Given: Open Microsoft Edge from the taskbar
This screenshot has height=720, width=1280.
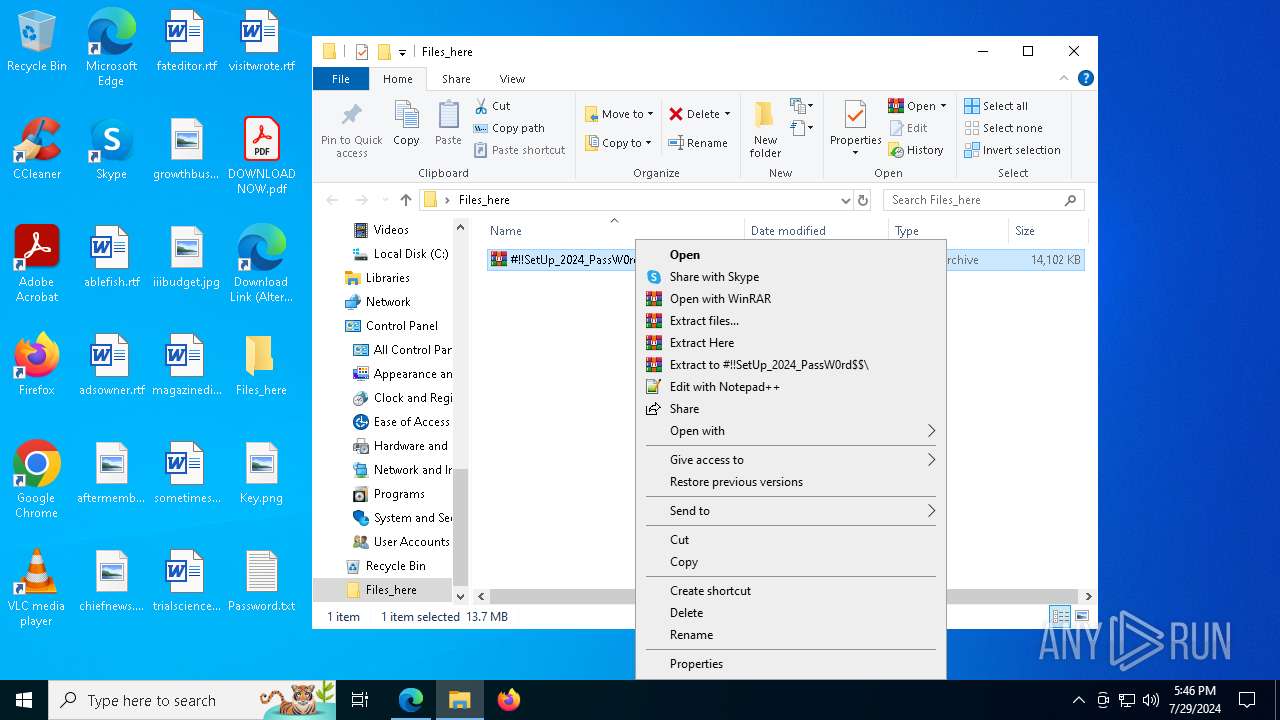Looking at the screenshot, I should coord(411,700).
